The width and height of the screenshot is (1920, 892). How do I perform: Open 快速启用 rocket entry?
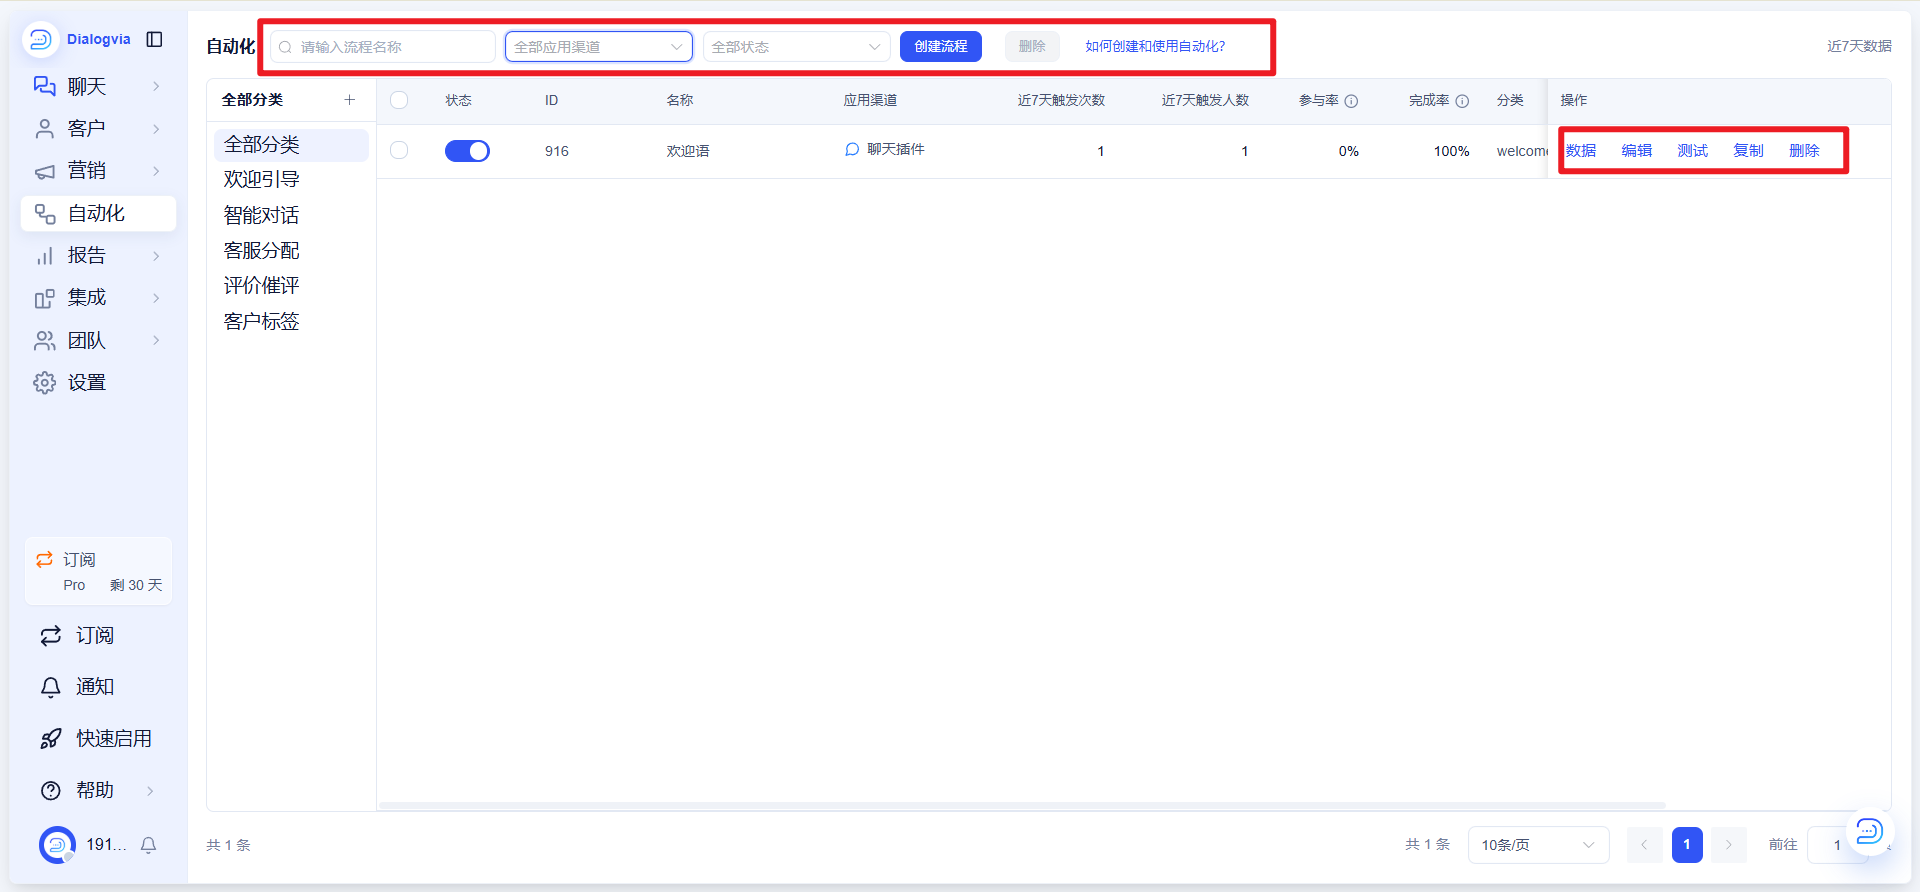98,738
